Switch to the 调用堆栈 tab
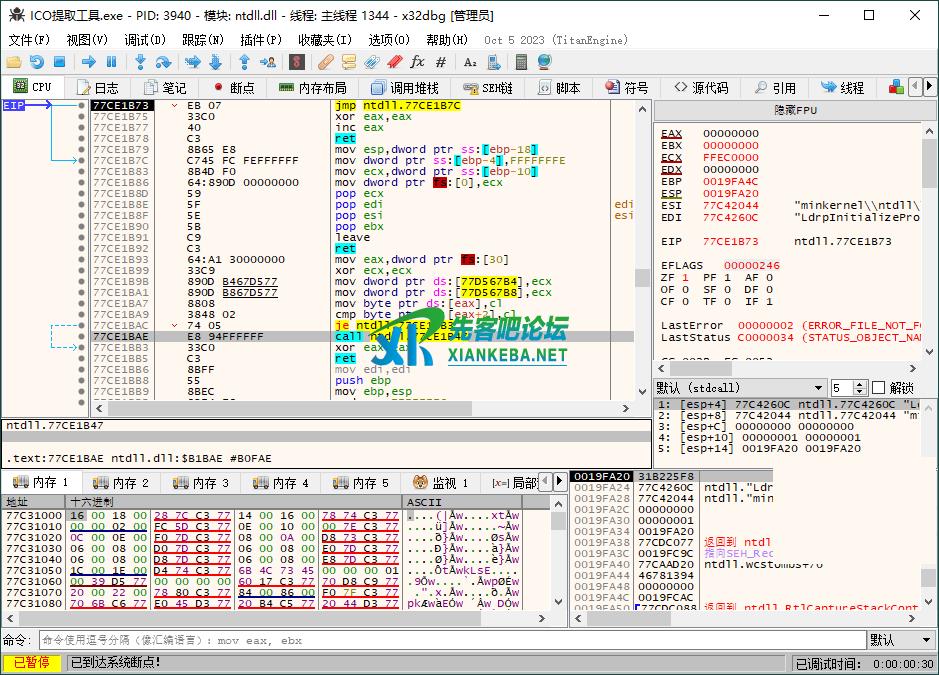Viewport: 939px width, 675px height. (405, 87)
